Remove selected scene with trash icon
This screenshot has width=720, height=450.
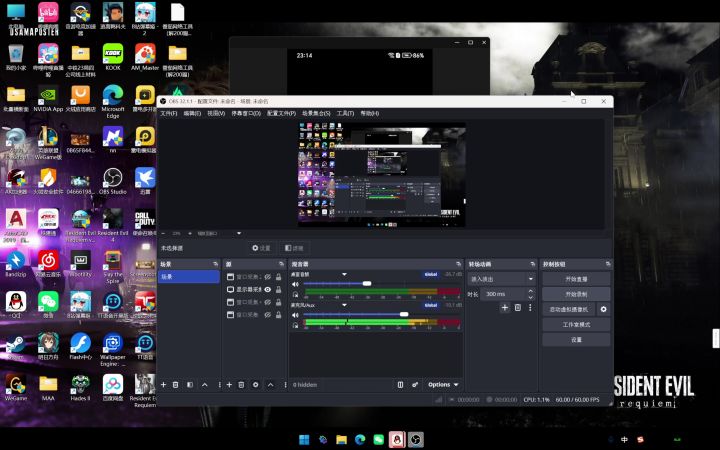(x=175, y=384)
